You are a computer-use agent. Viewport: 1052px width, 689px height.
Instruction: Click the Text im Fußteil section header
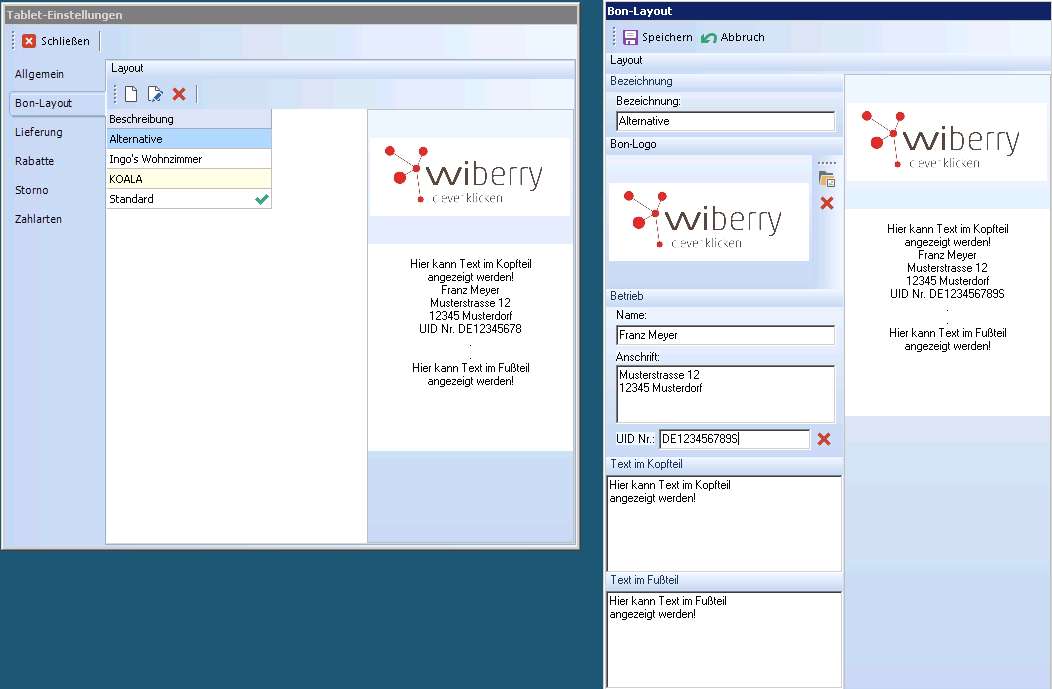tap(724, 580)
